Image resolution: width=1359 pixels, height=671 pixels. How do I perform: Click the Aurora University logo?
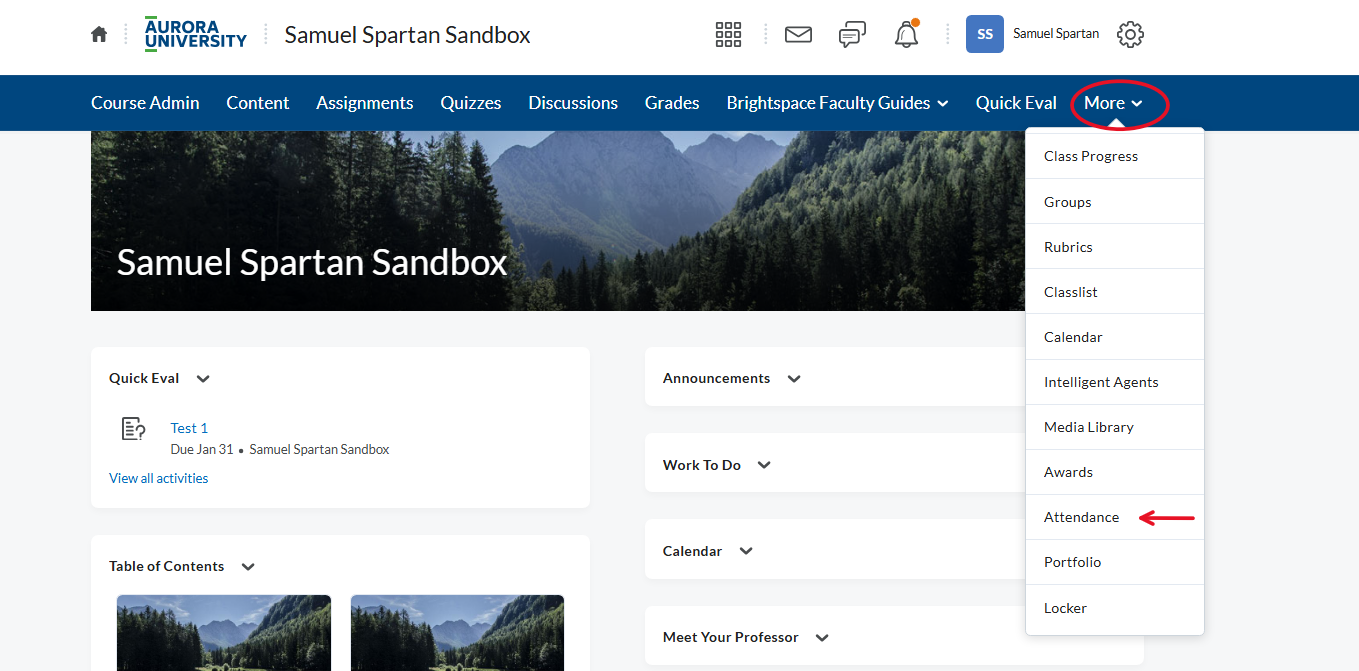196,34
